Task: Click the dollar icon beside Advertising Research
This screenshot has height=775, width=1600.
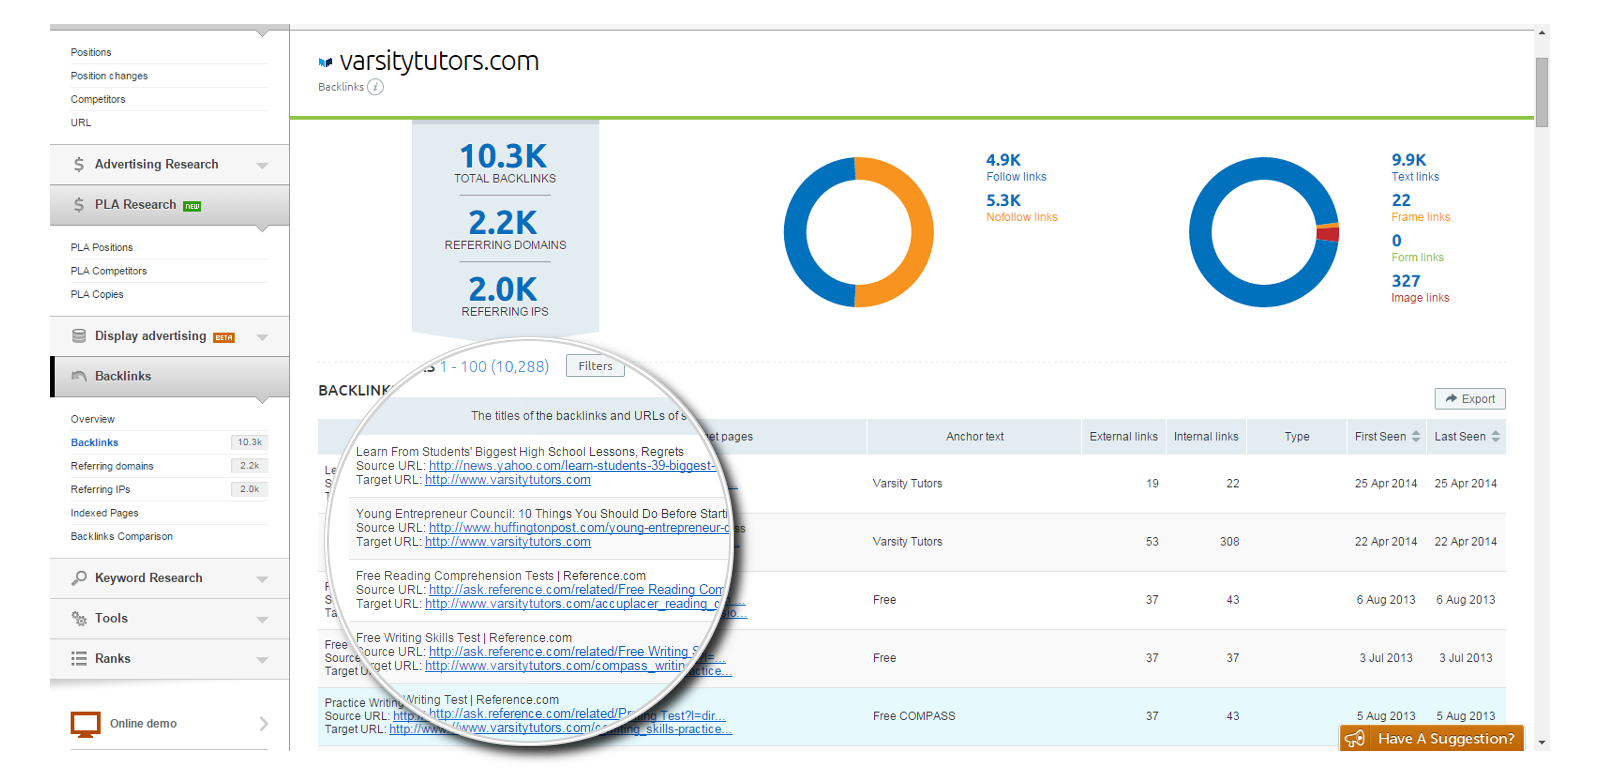Action: click(79, 164)
